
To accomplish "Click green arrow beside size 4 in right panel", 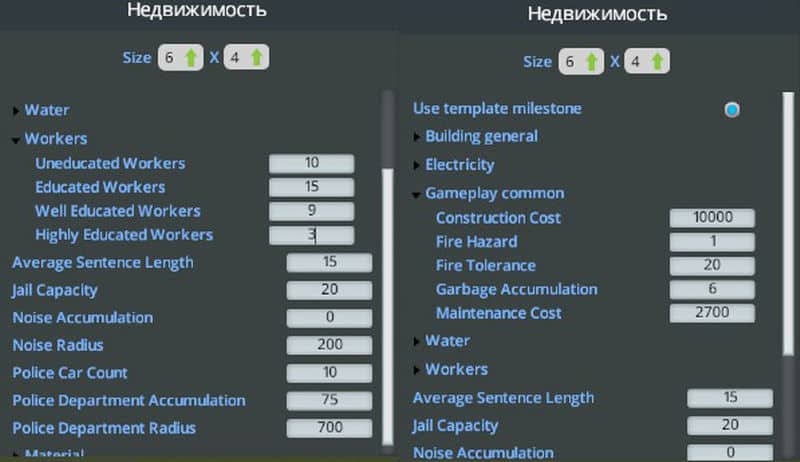I will point(656,61).
